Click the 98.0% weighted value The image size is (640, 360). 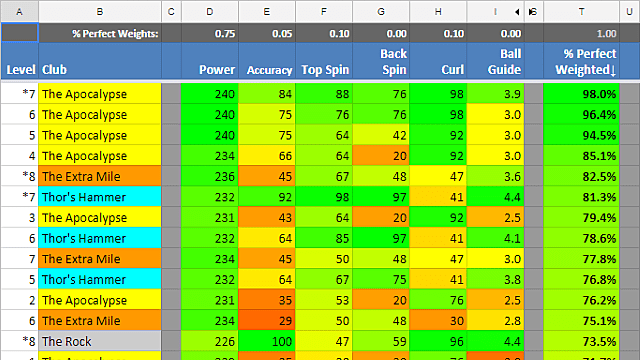tap(581, 94)
